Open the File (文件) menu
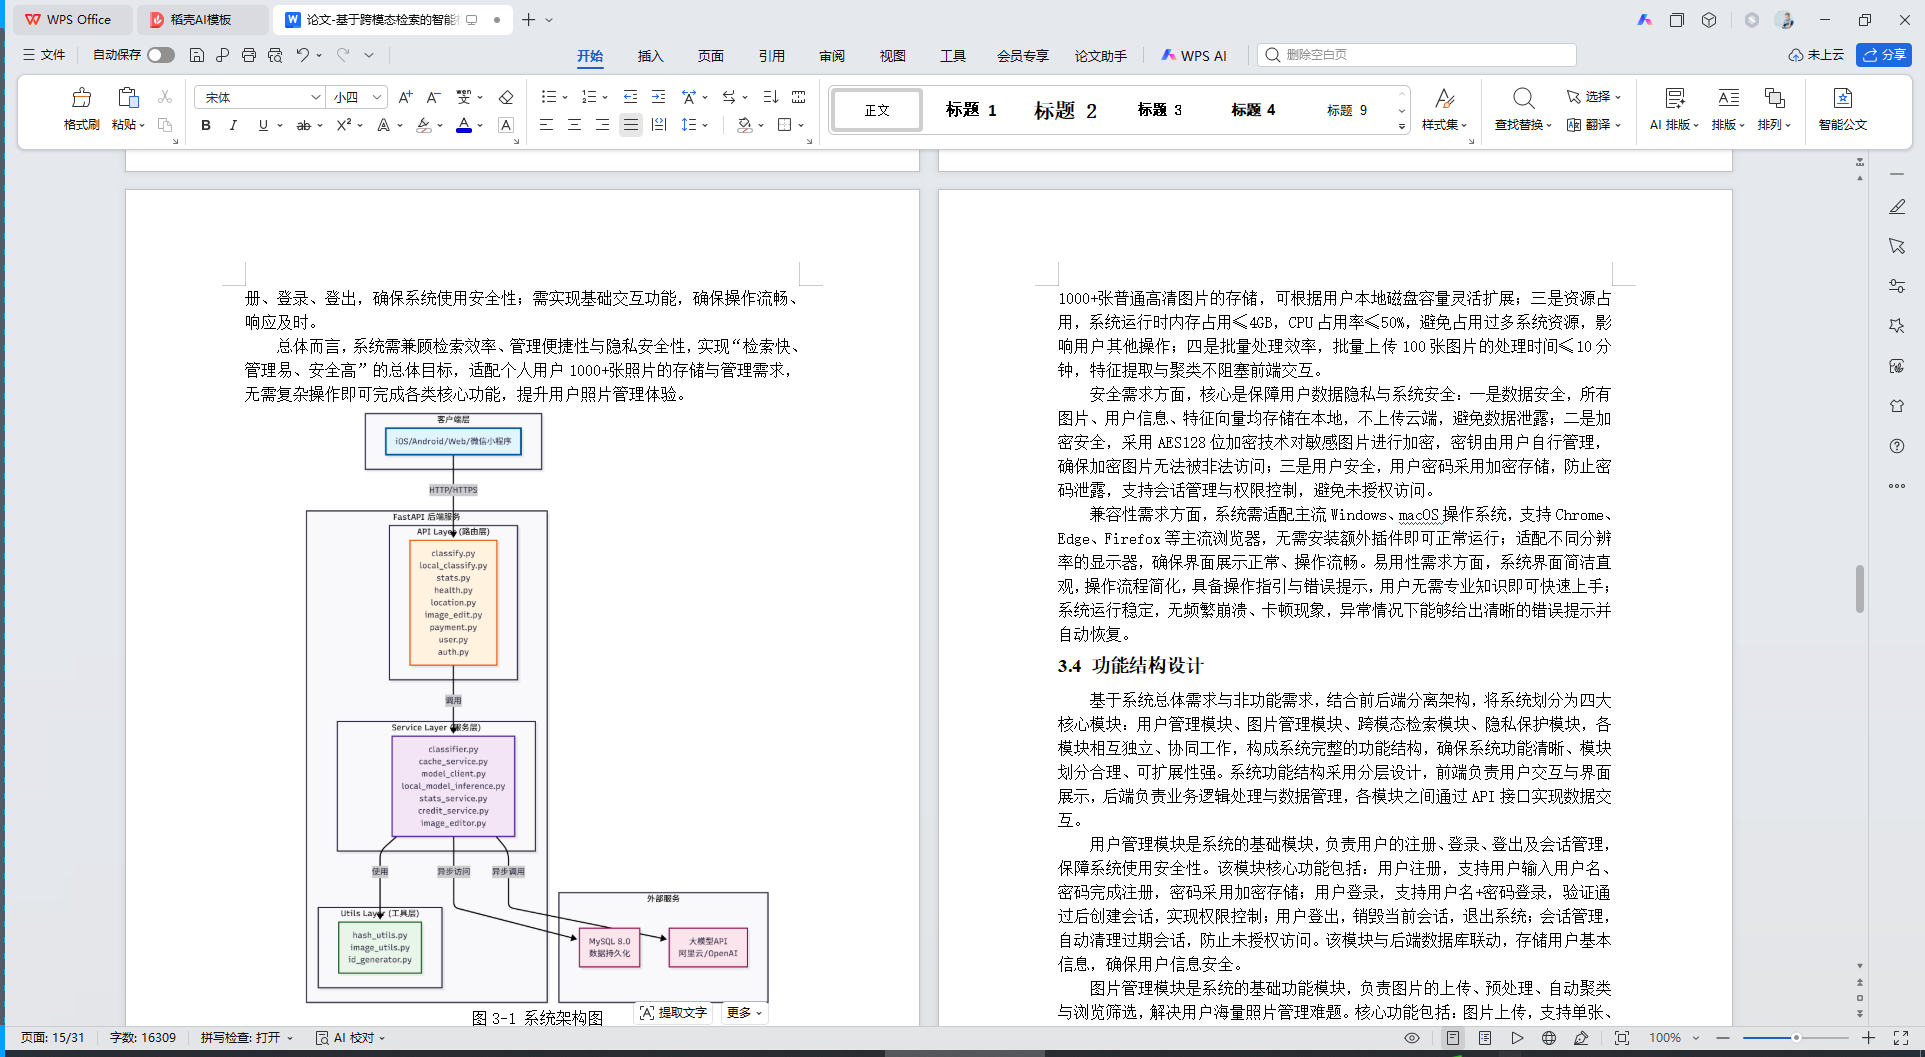Image resolution: width=1925 pixels, height=1057 pixels. (x=44, y=55)
